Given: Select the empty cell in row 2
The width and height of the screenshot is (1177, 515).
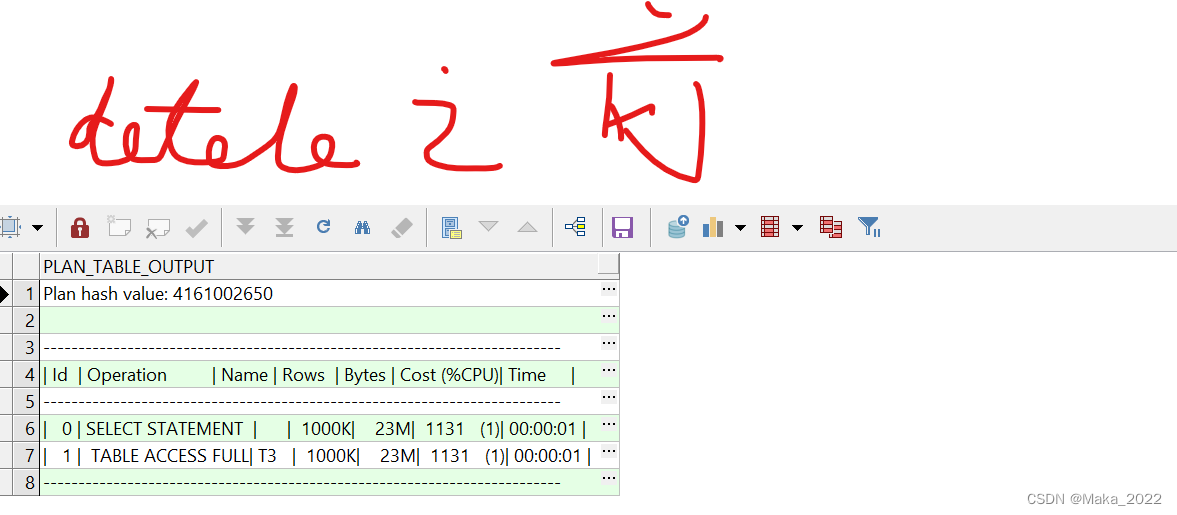Looking at the screenshot, I should click(330, 321).
